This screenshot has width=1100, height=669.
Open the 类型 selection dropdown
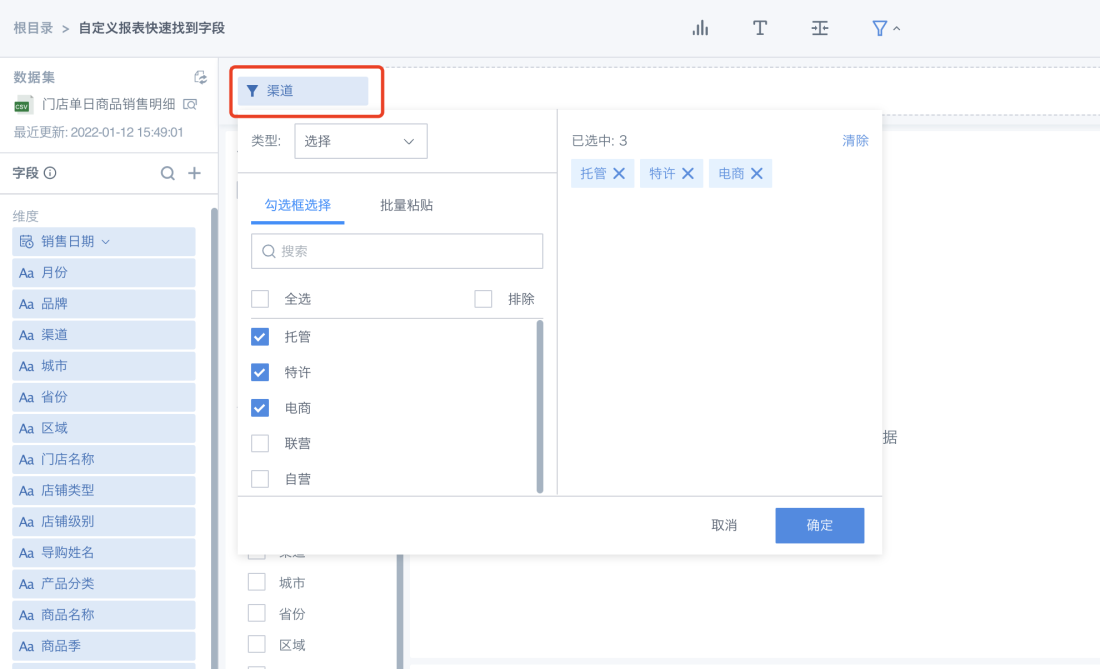coord(360,142)
